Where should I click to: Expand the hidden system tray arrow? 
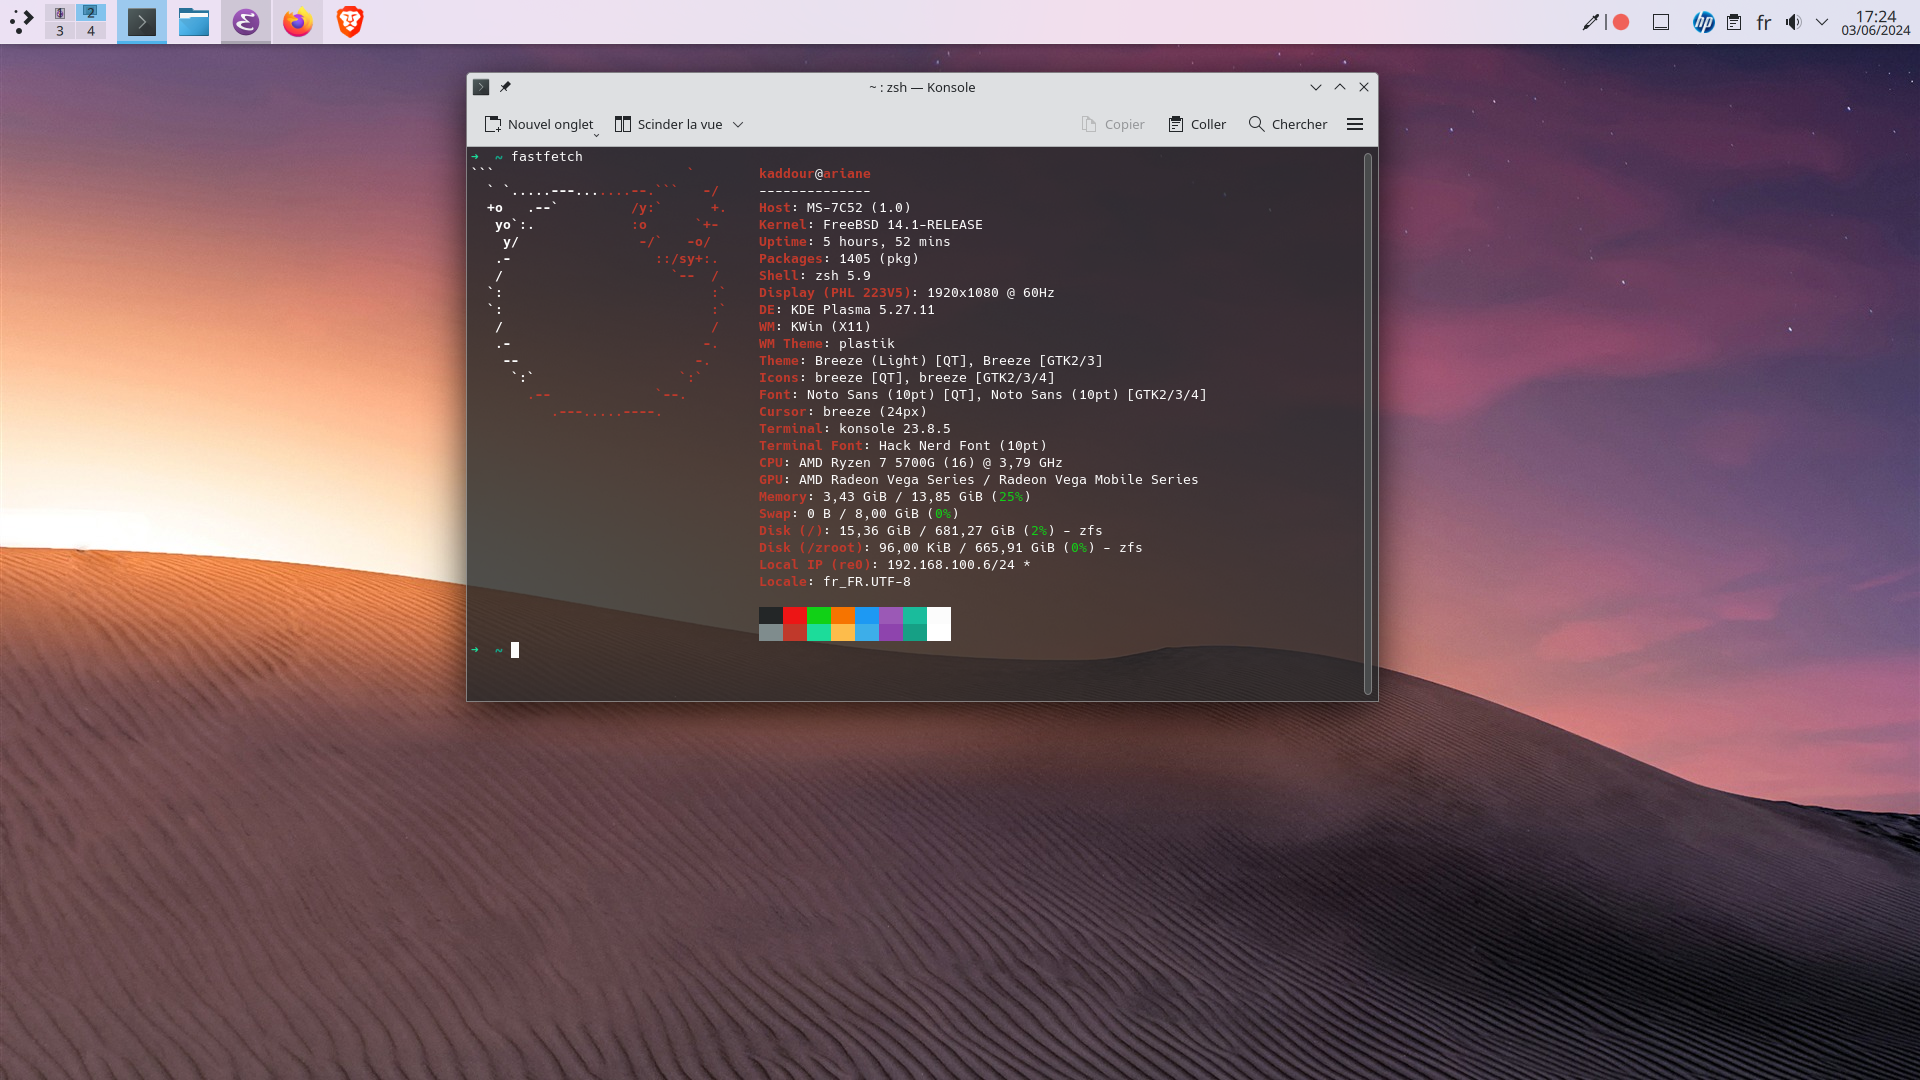coord(1822,22)
